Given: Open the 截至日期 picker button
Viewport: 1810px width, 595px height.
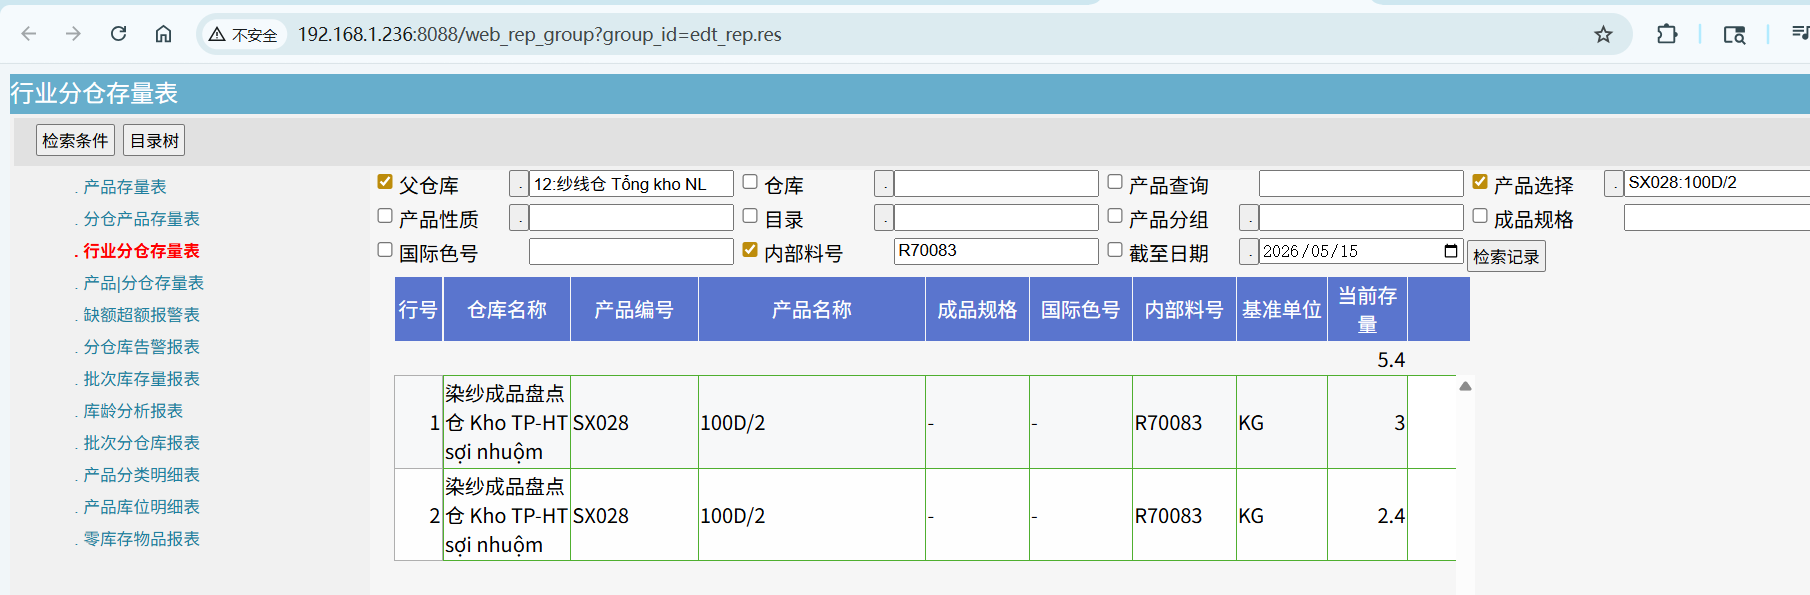Looking at the screenshot, I should click(1249, 252).
